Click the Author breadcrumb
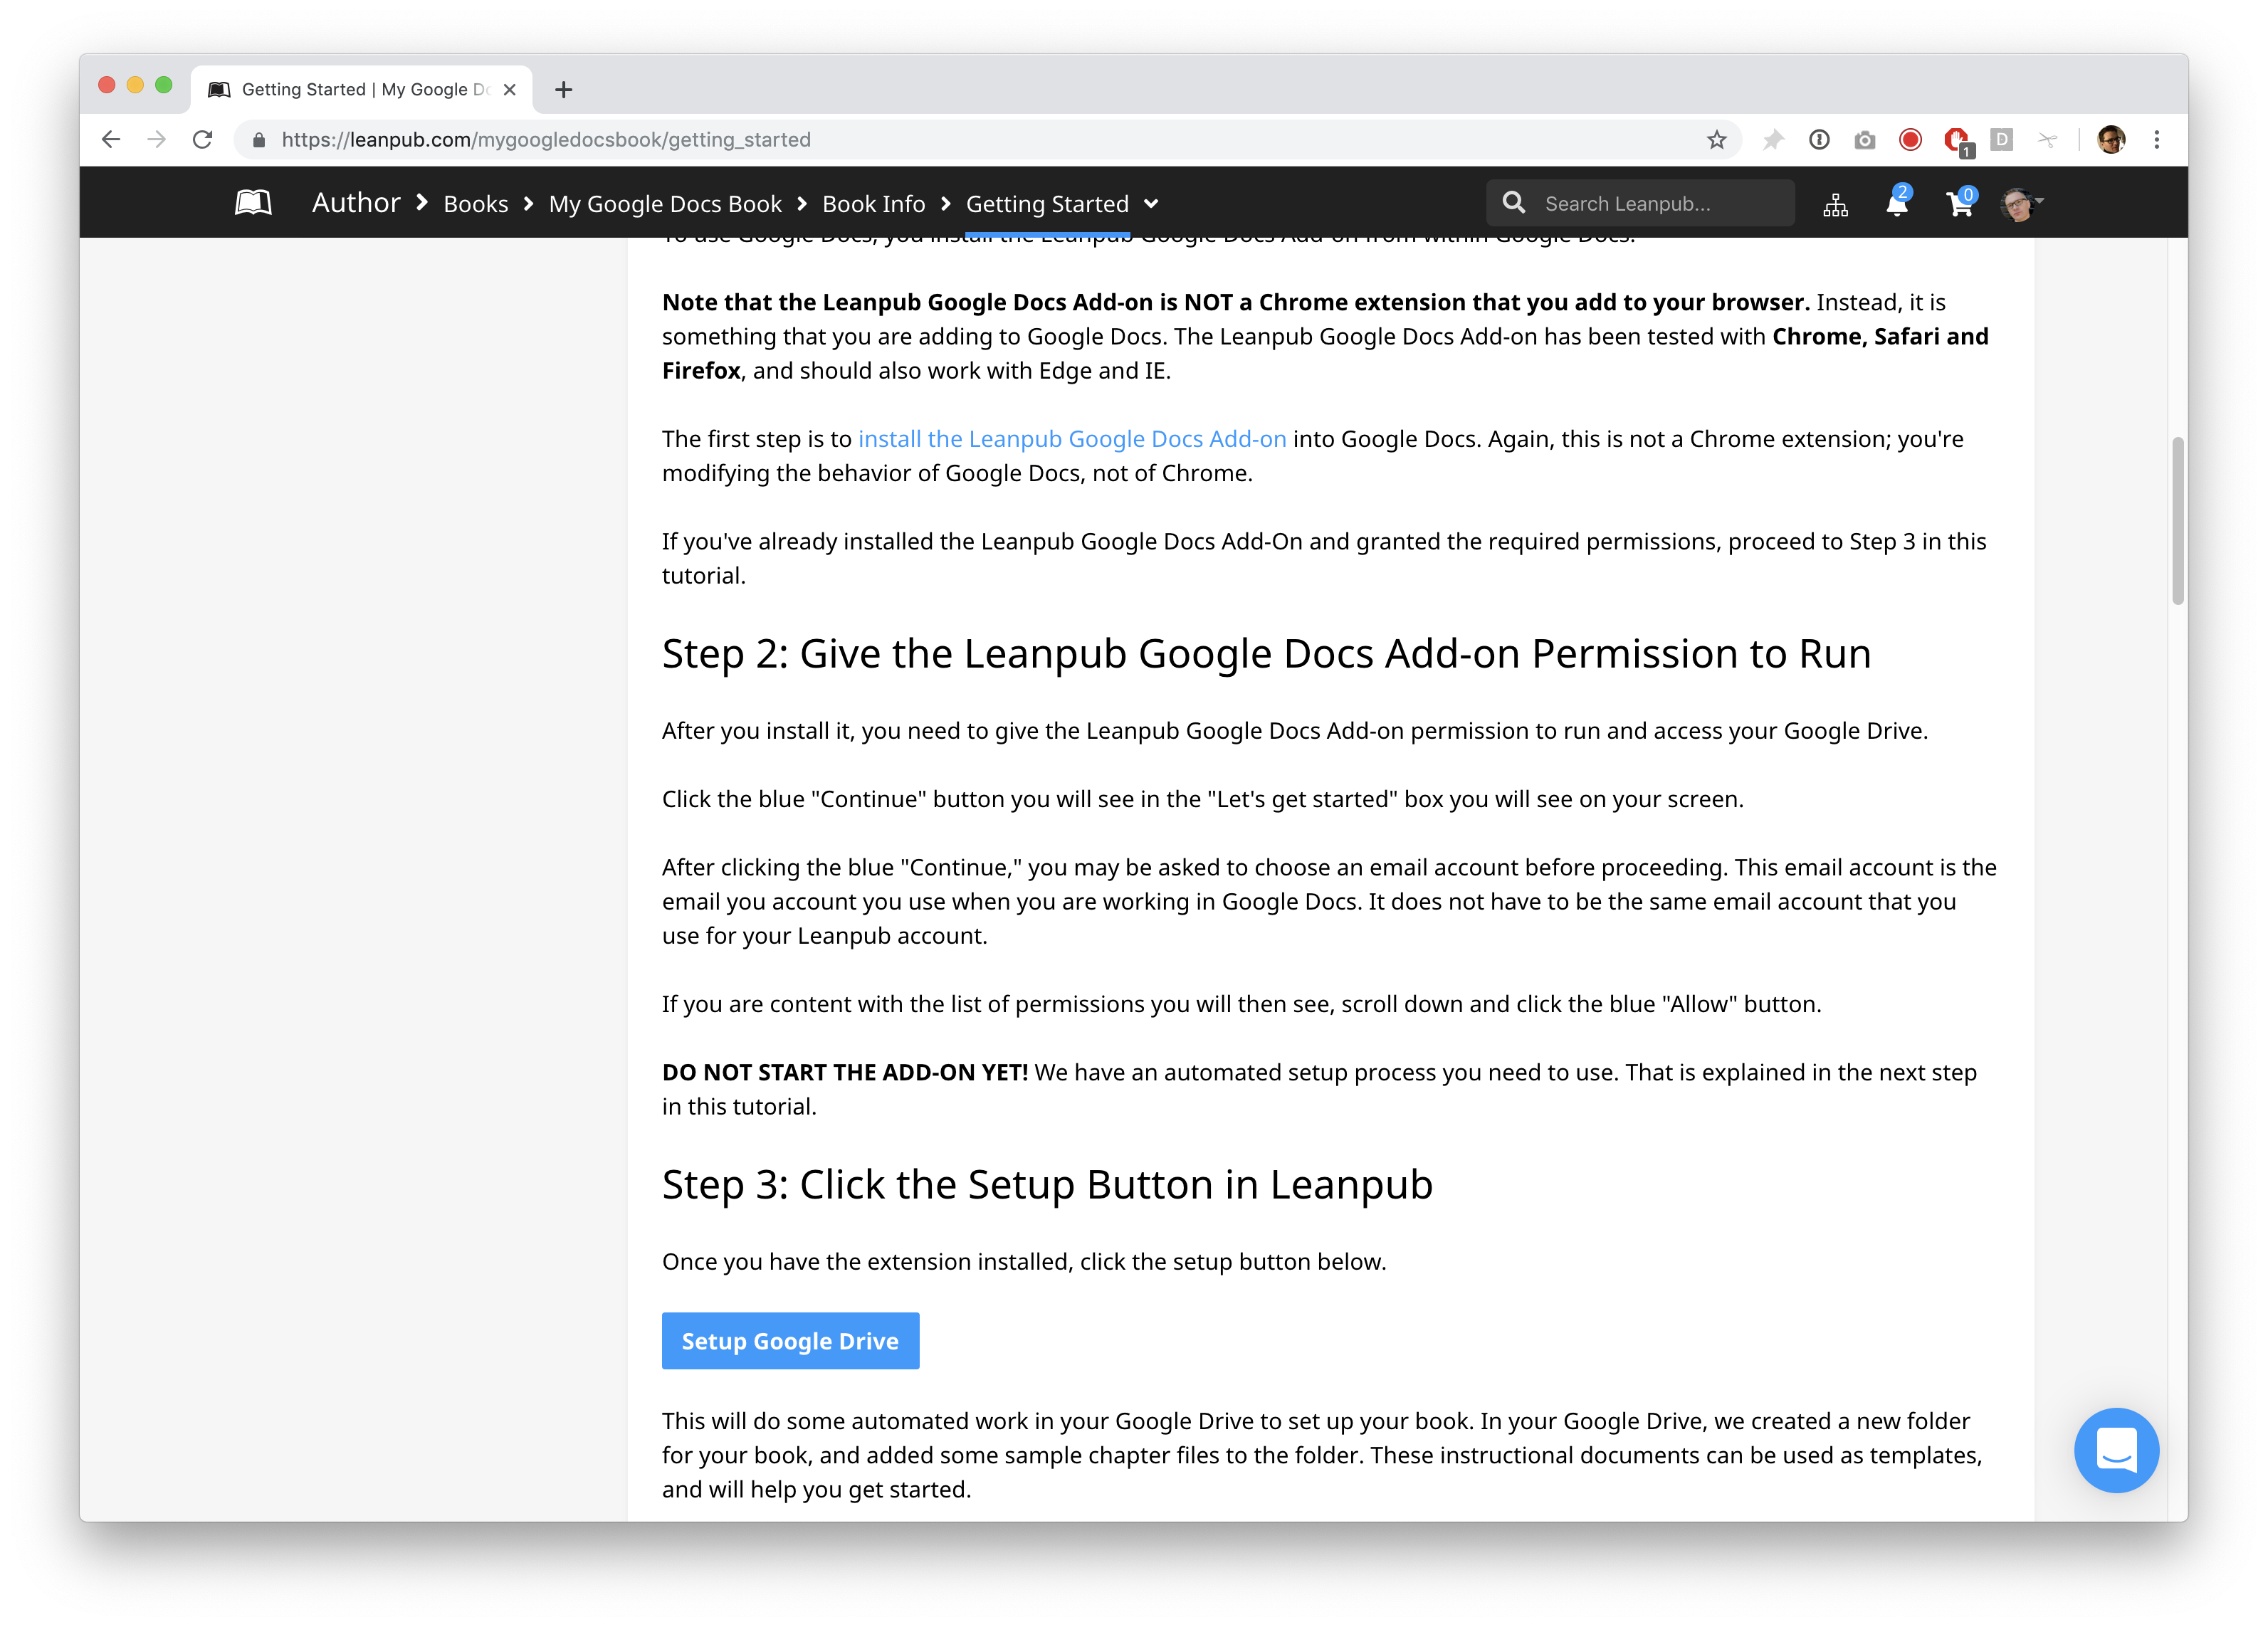 point(356,203)
